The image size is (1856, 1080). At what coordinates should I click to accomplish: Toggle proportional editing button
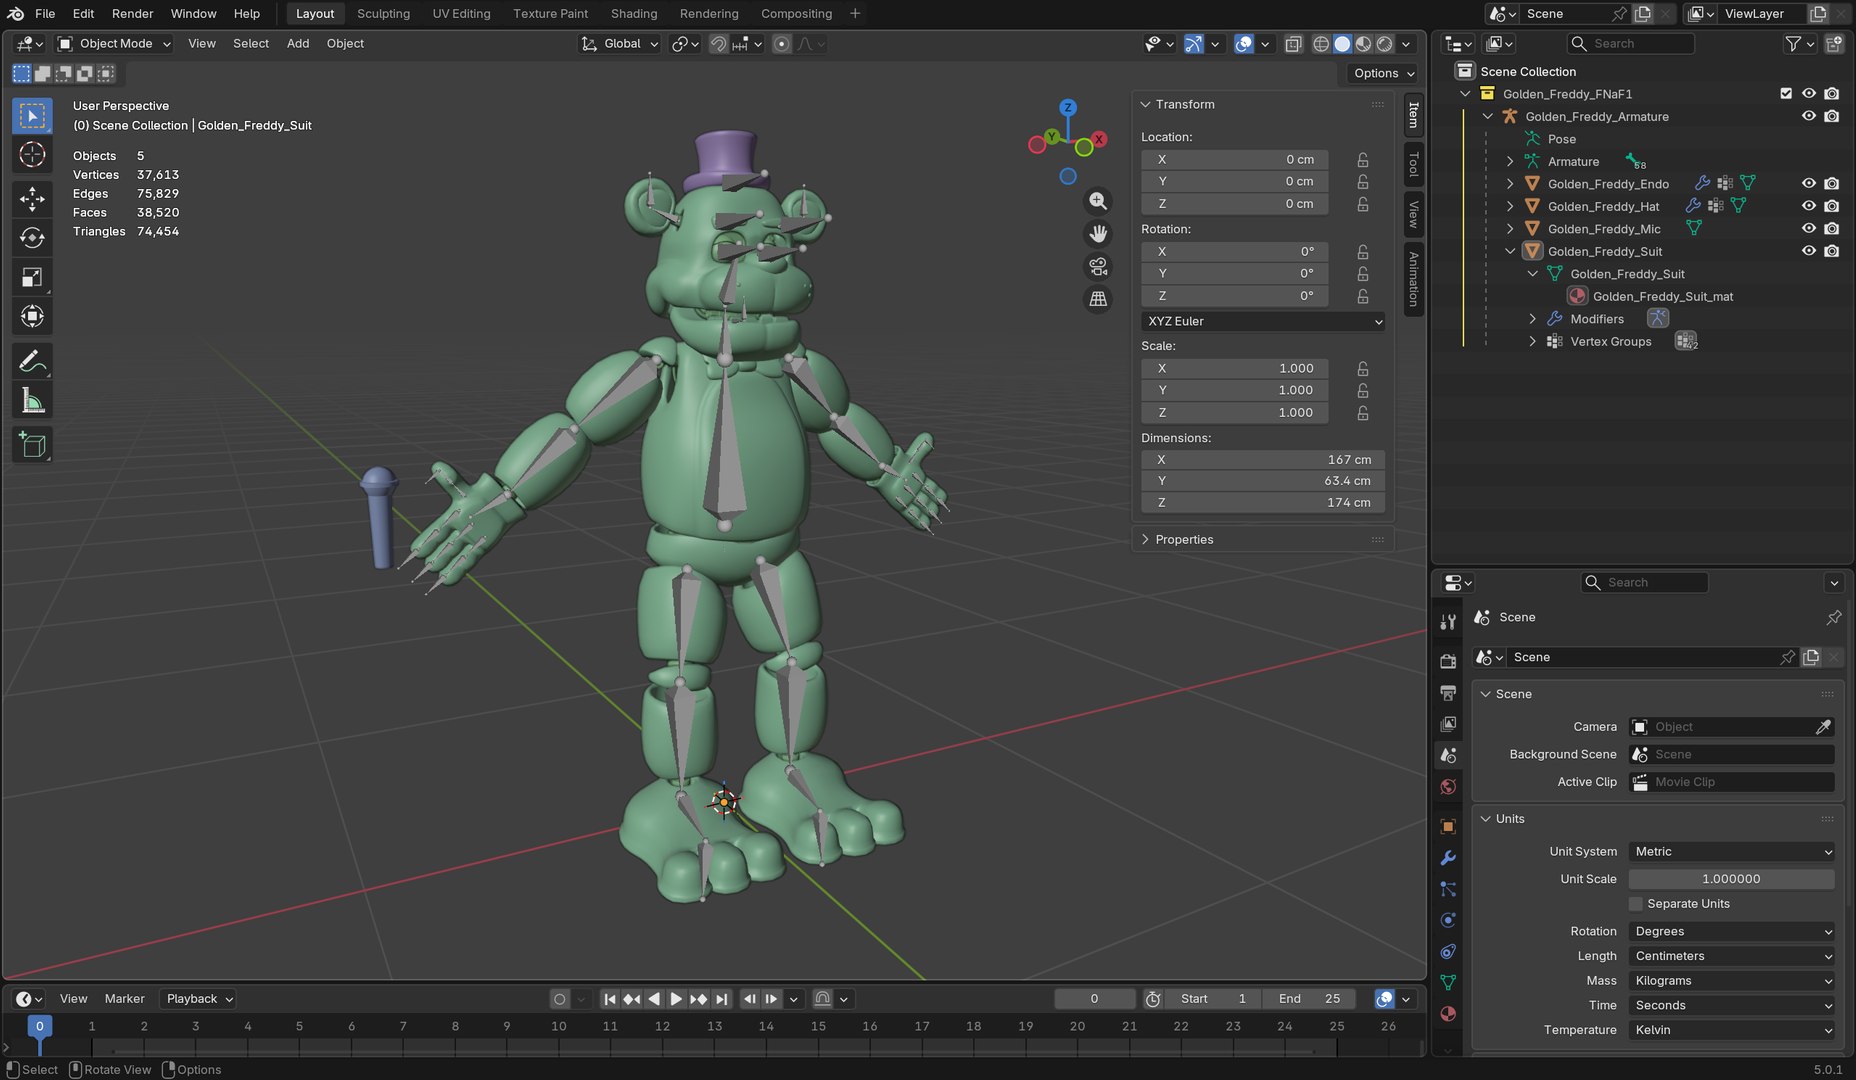(782, 44)
